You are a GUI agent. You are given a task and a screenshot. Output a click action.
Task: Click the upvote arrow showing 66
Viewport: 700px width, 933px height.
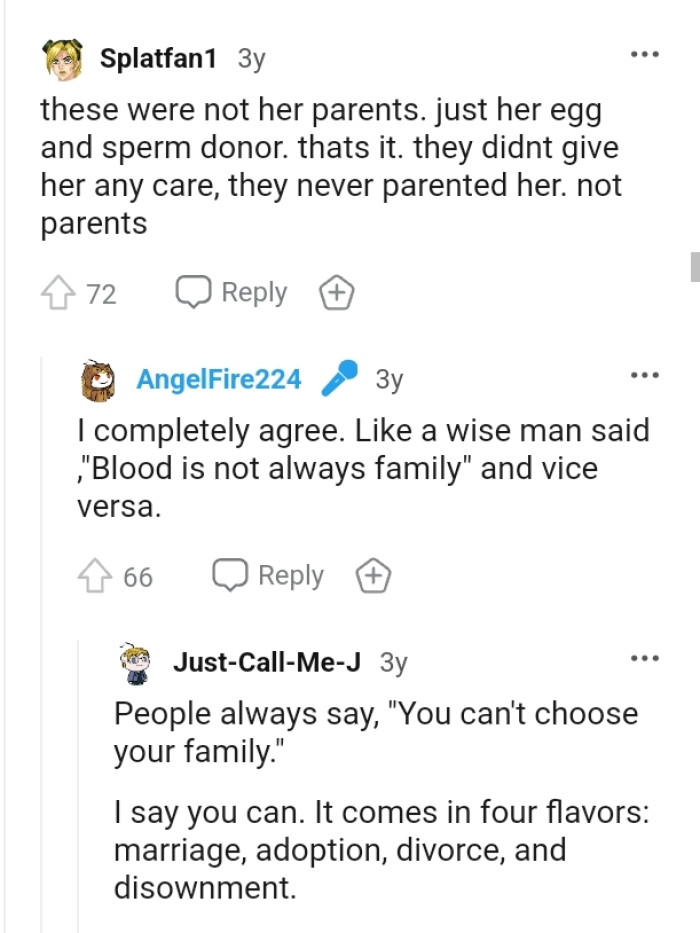[x=95, y=575]
